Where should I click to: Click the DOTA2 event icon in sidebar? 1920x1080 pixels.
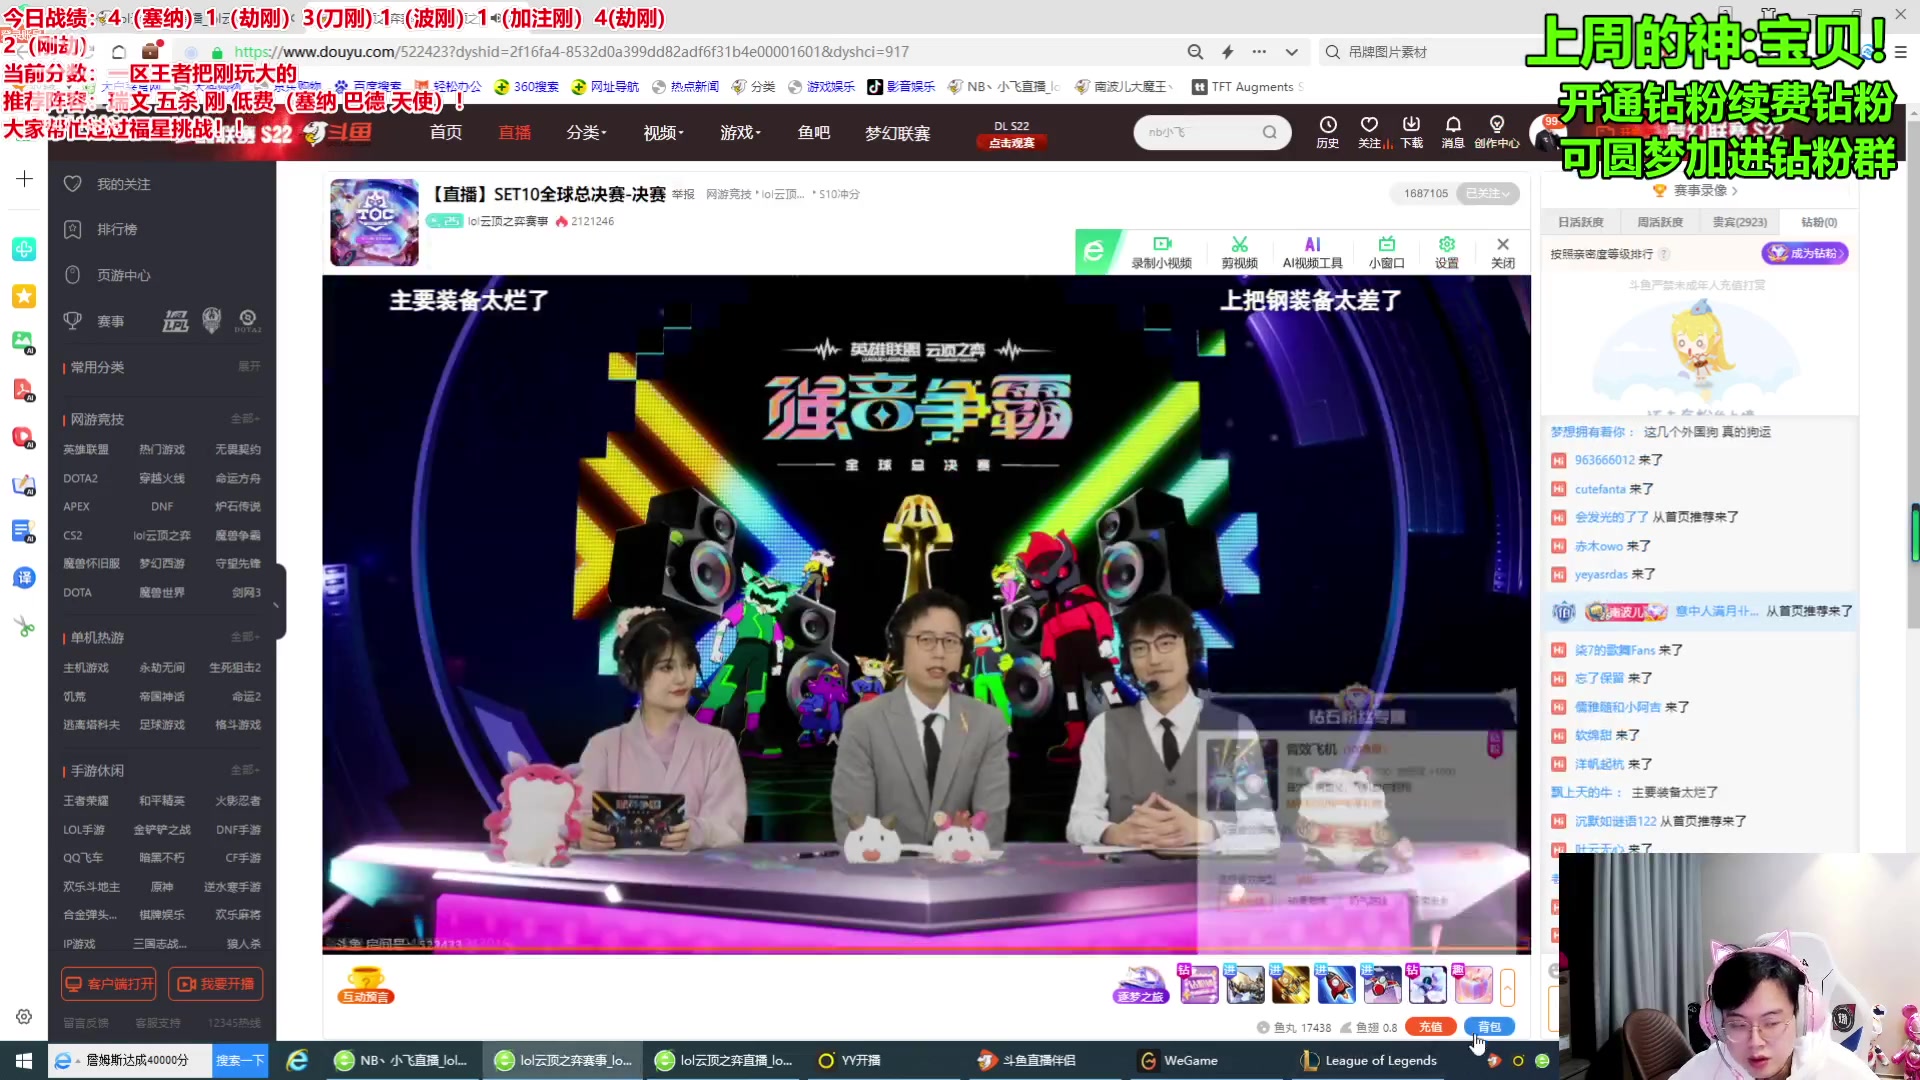(x=248, y=321)
